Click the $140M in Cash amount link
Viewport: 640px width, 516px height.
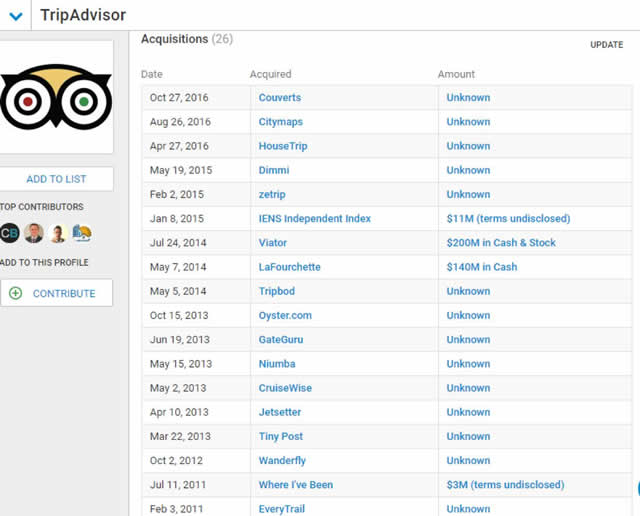pos(481,267)
